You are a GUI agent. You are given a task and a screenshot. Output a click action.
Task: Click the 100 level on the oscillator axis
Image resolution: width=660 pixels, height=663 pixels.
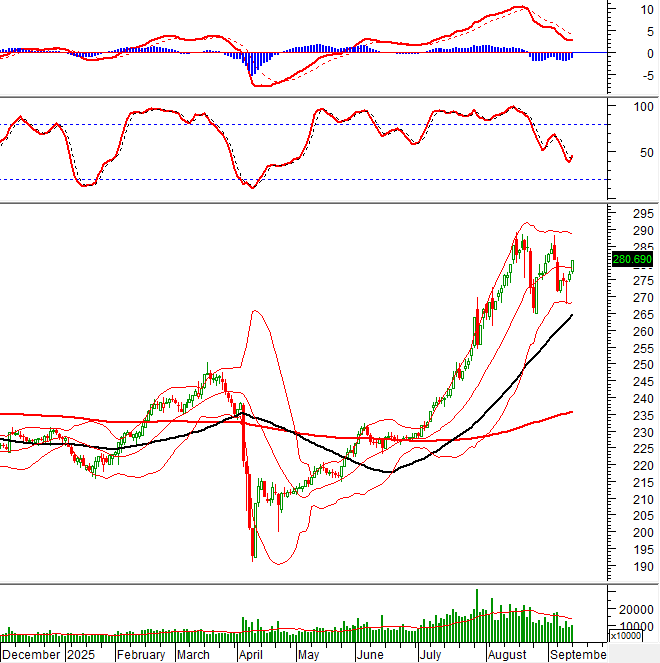click(x=632, y=106)
